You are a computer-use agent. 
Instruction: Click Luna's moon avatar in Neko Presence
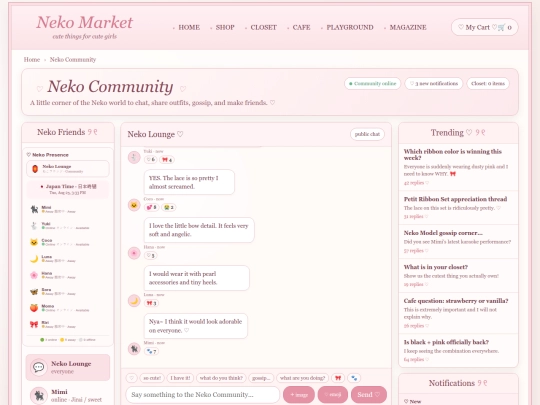[x=34, y=259]
